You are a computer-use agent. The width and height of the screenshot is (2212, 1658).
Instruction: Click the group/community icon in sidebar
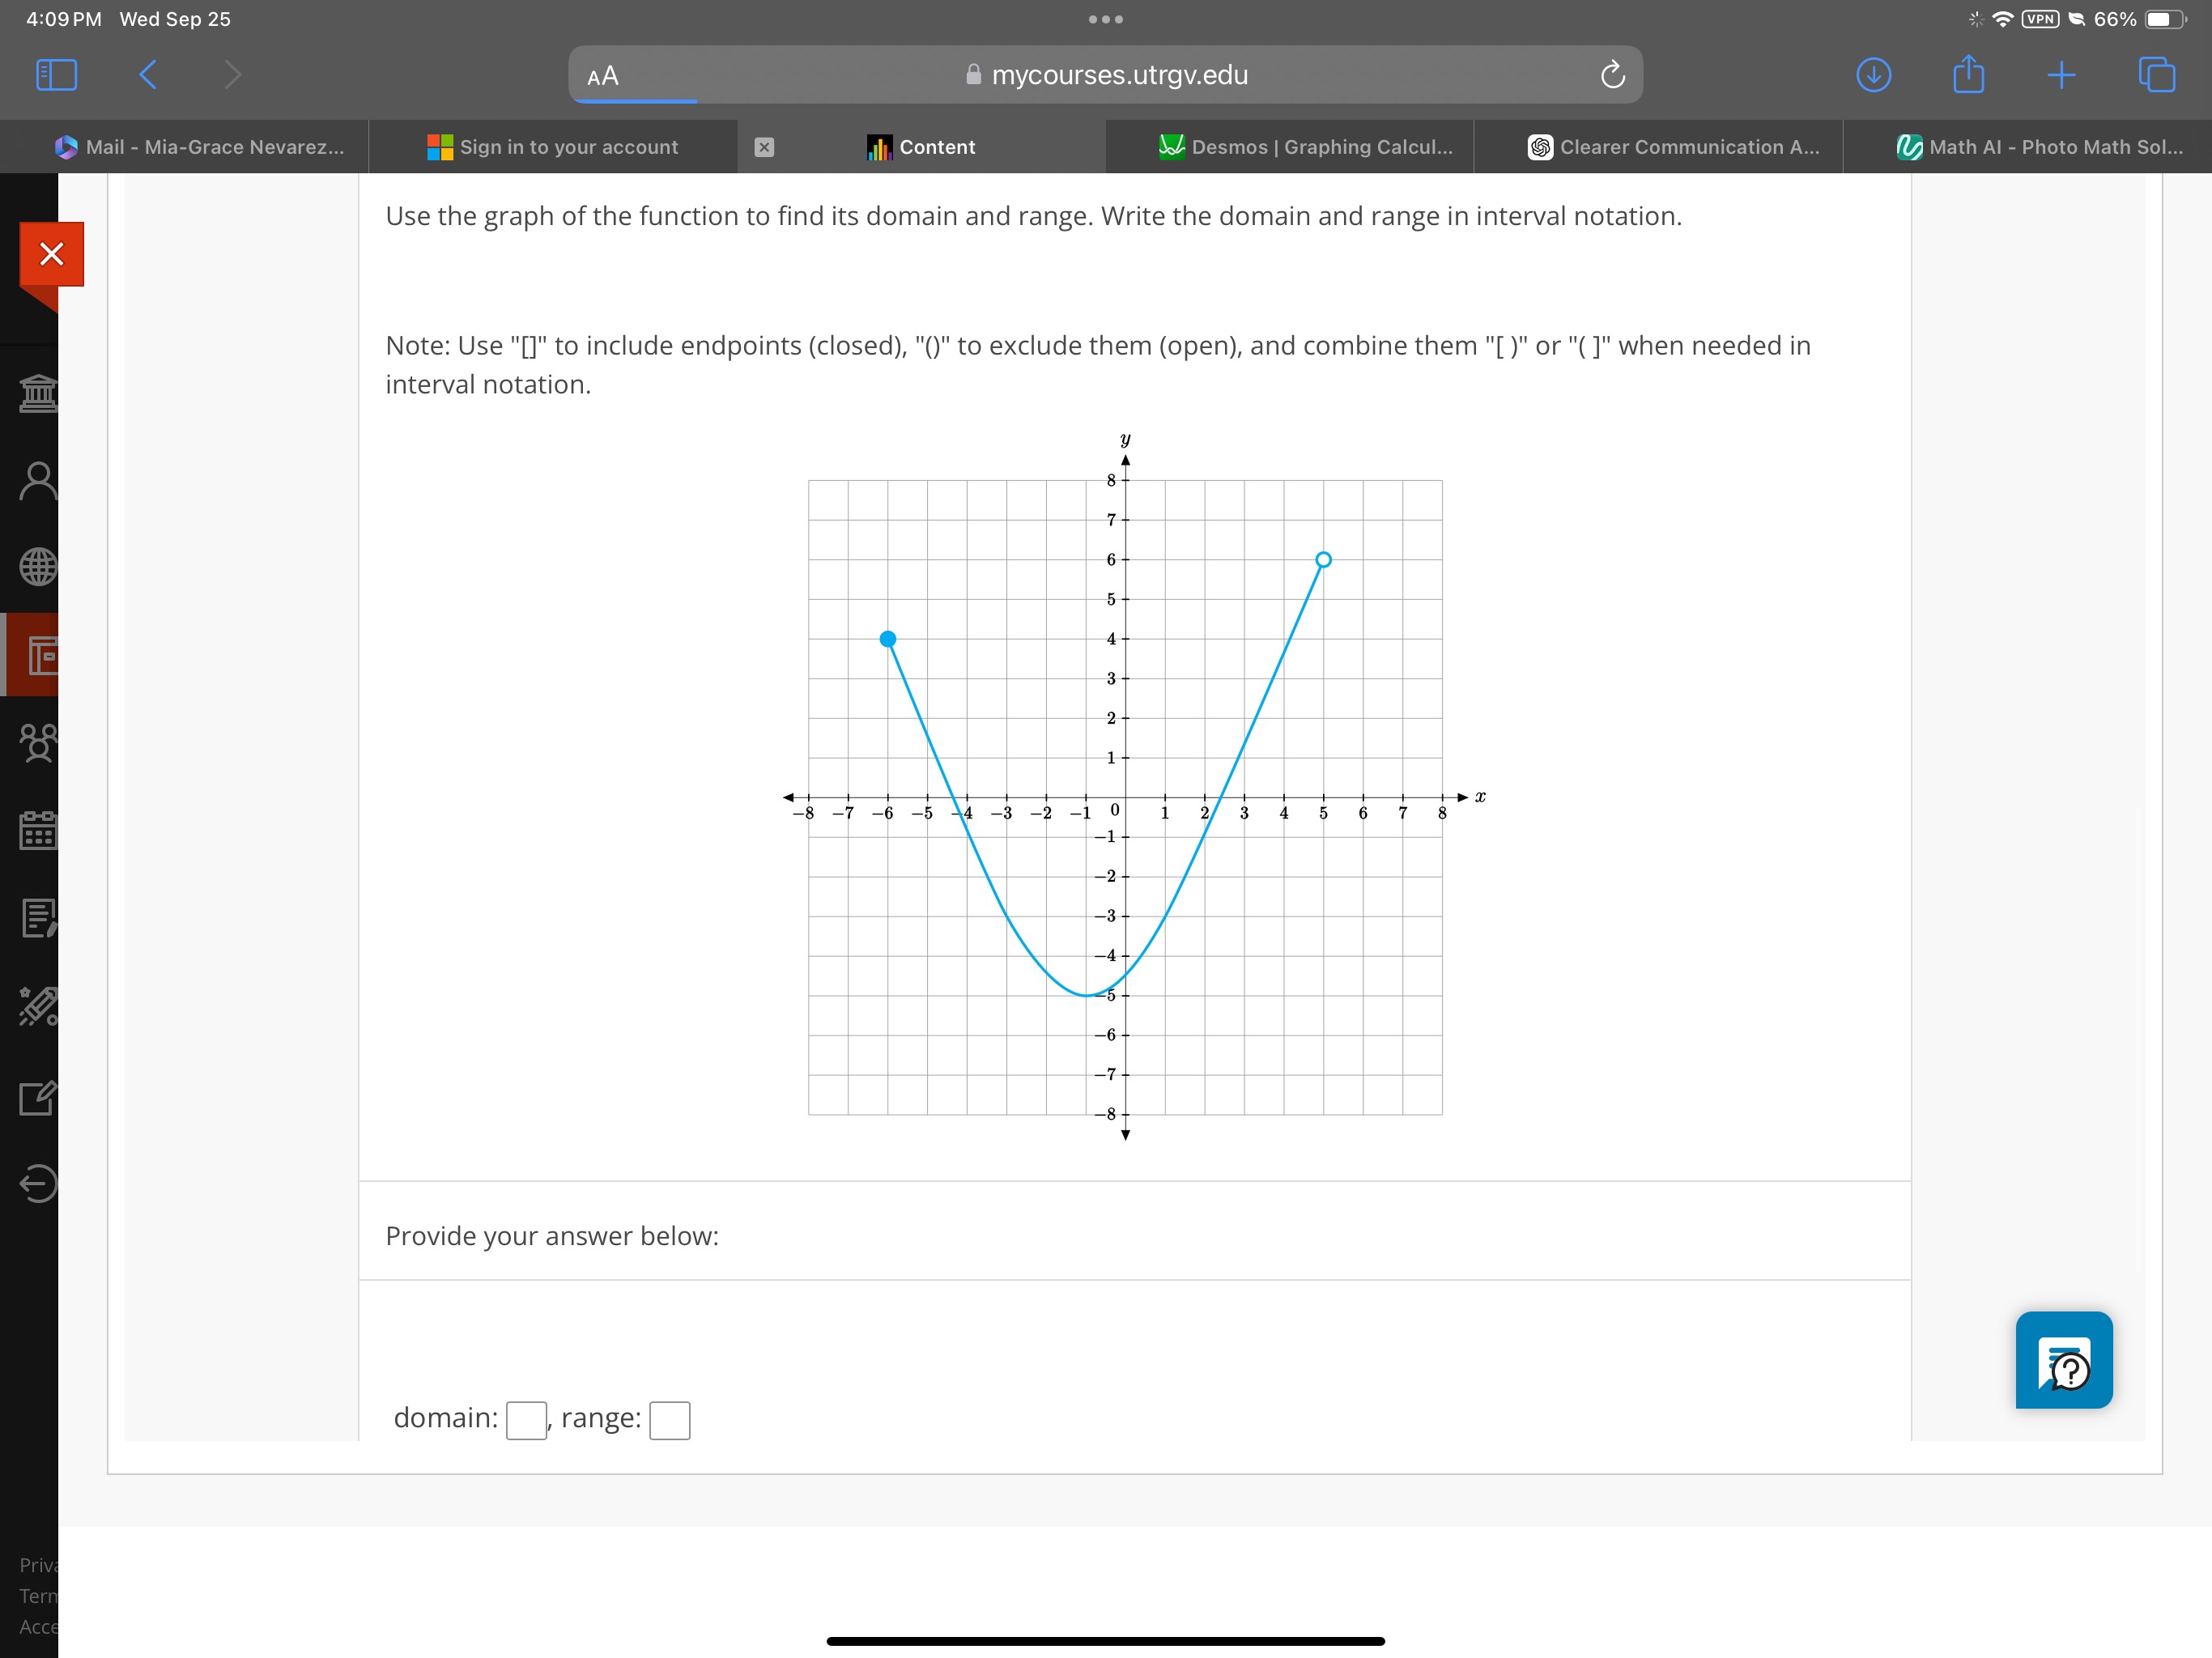47,733
